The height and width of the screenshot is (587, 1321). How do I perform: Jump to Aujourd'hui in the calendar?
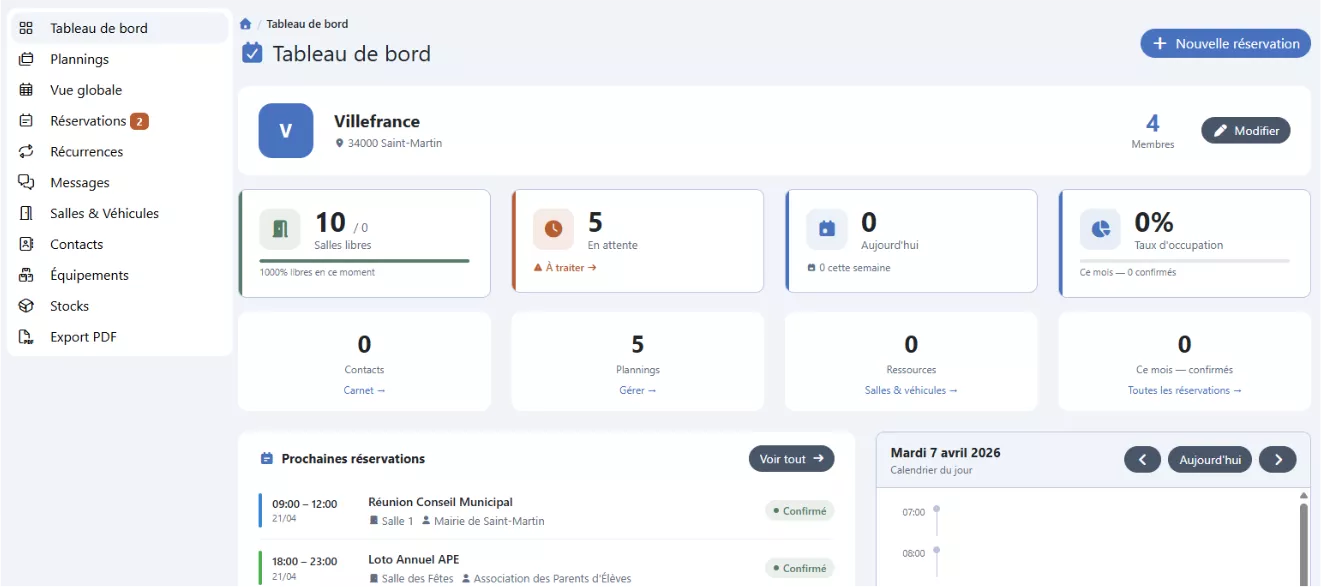pyautogui.click(x=1210, y=460)
